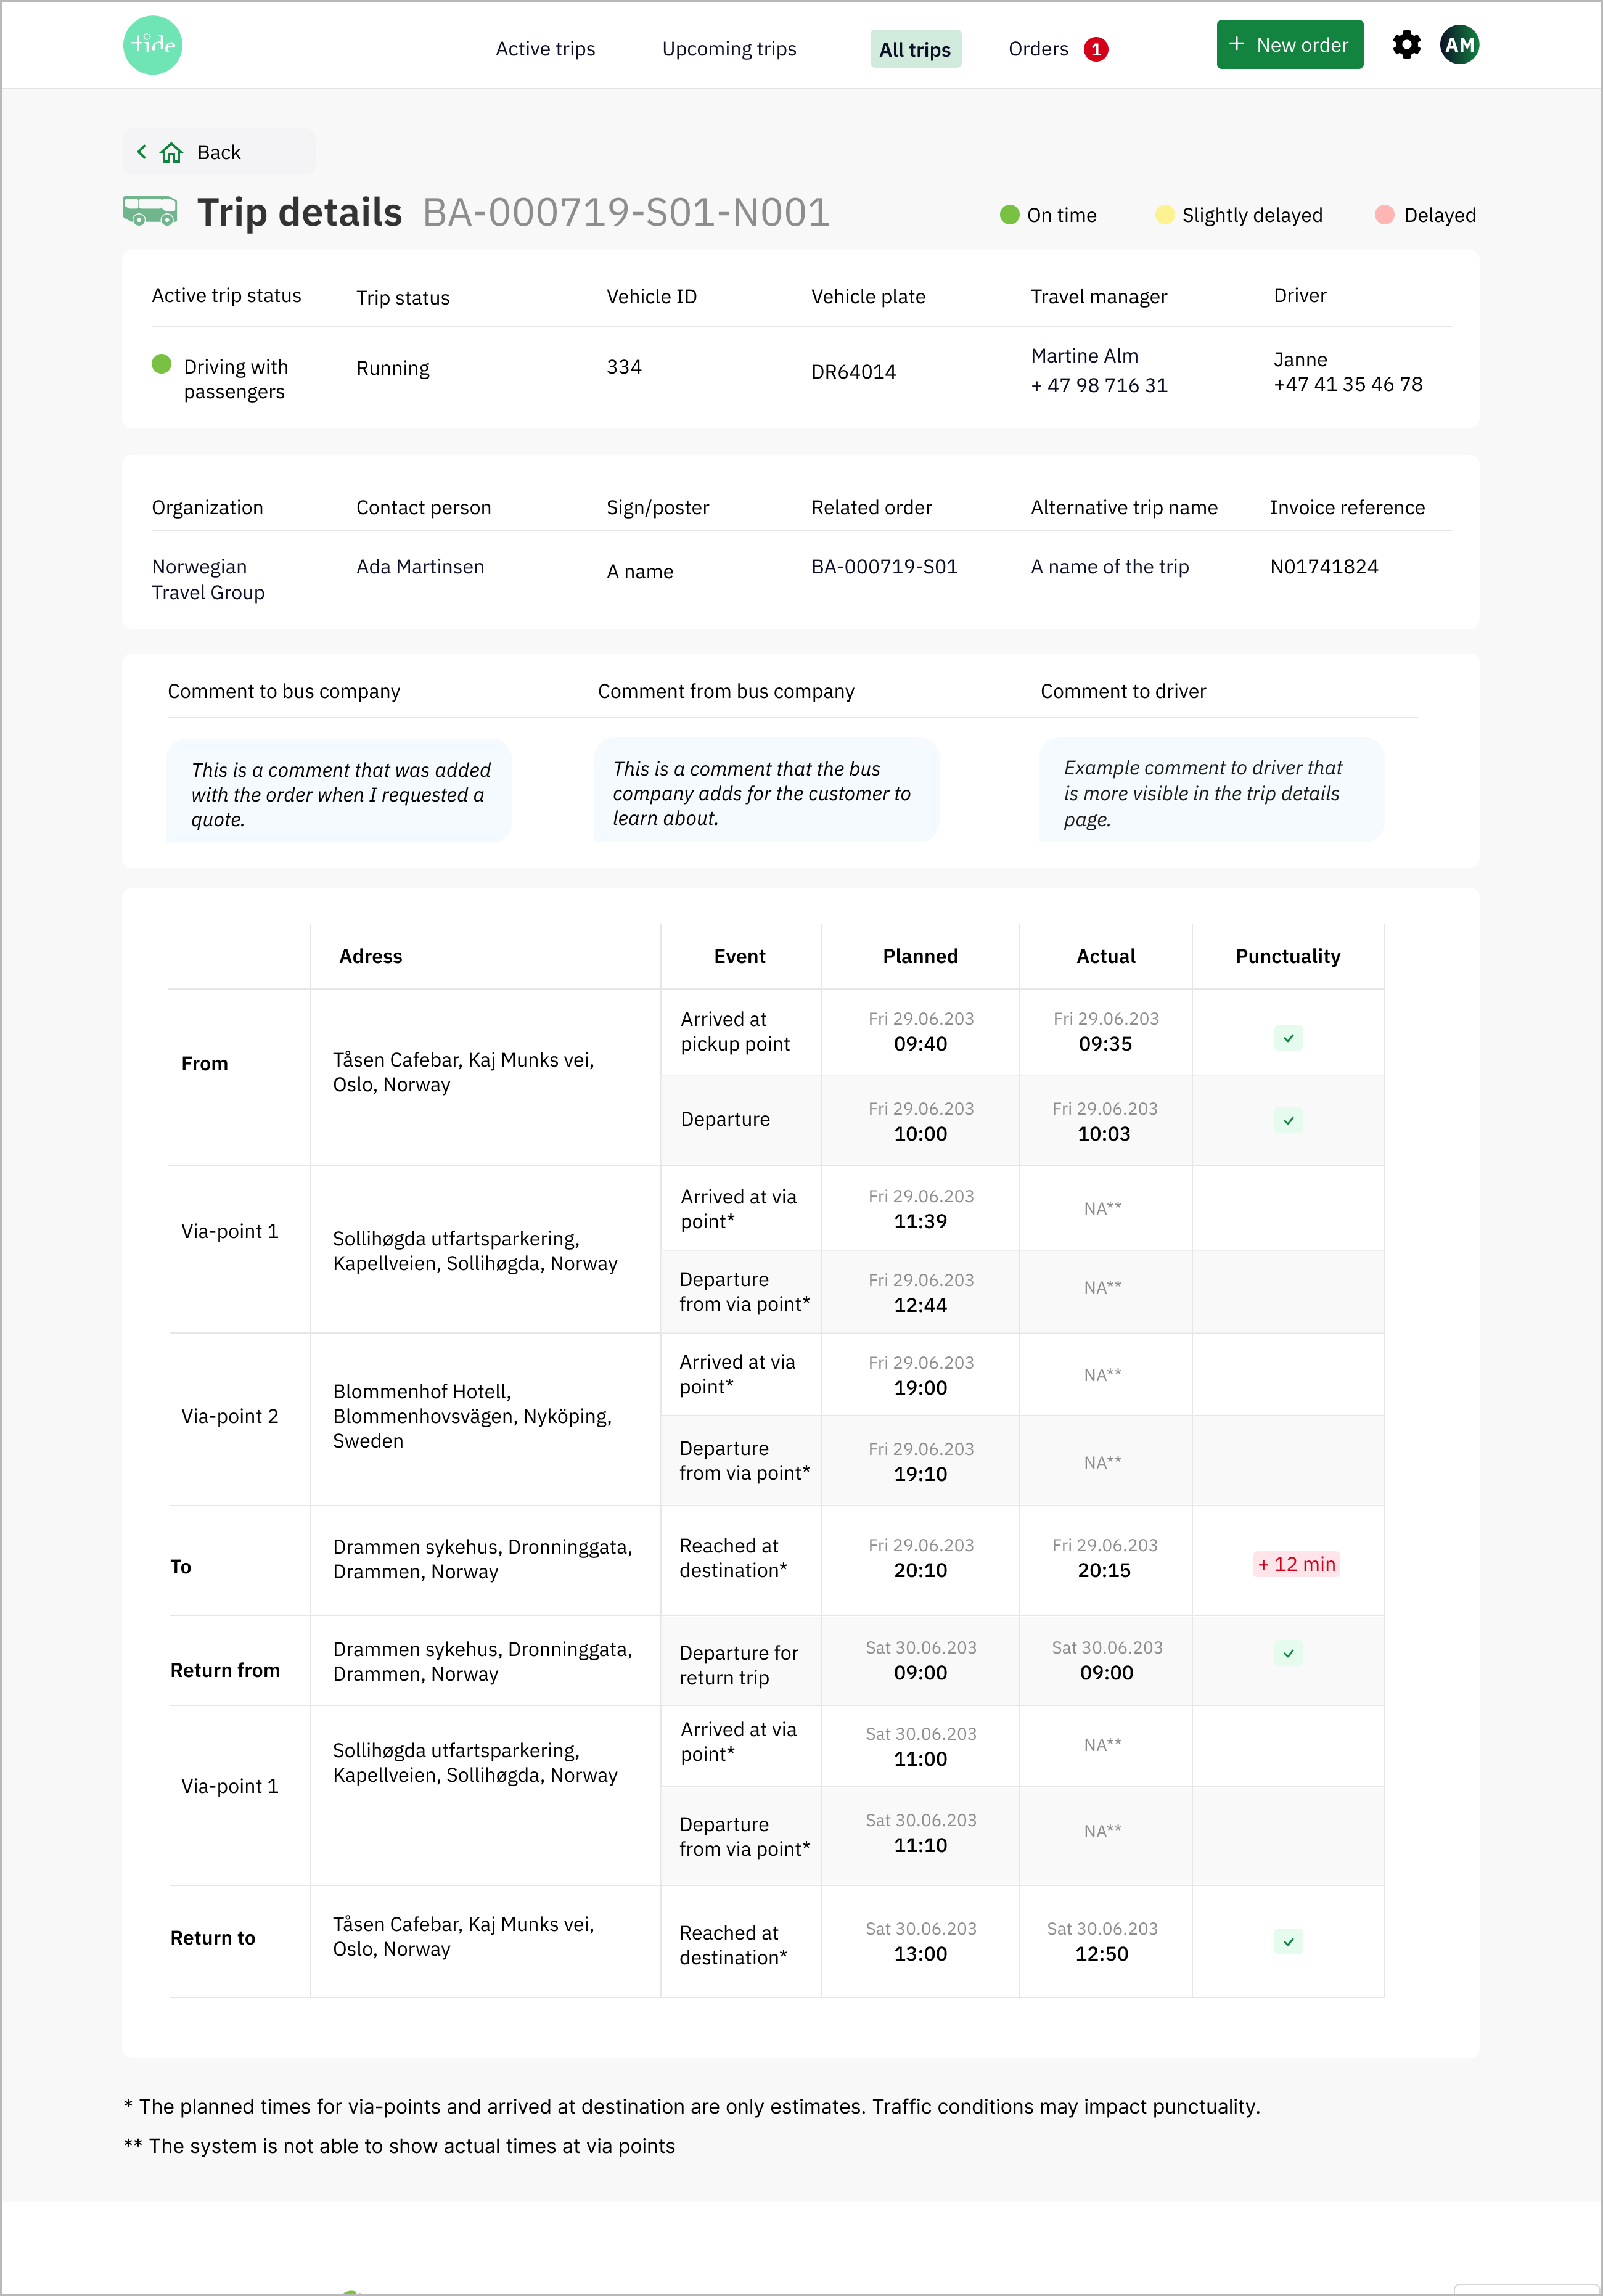The height and width of the screenshot is (2296, 1603).
Task: Click actual time 20:15
Action: pyautogui.click(x=1104, y=1570)
